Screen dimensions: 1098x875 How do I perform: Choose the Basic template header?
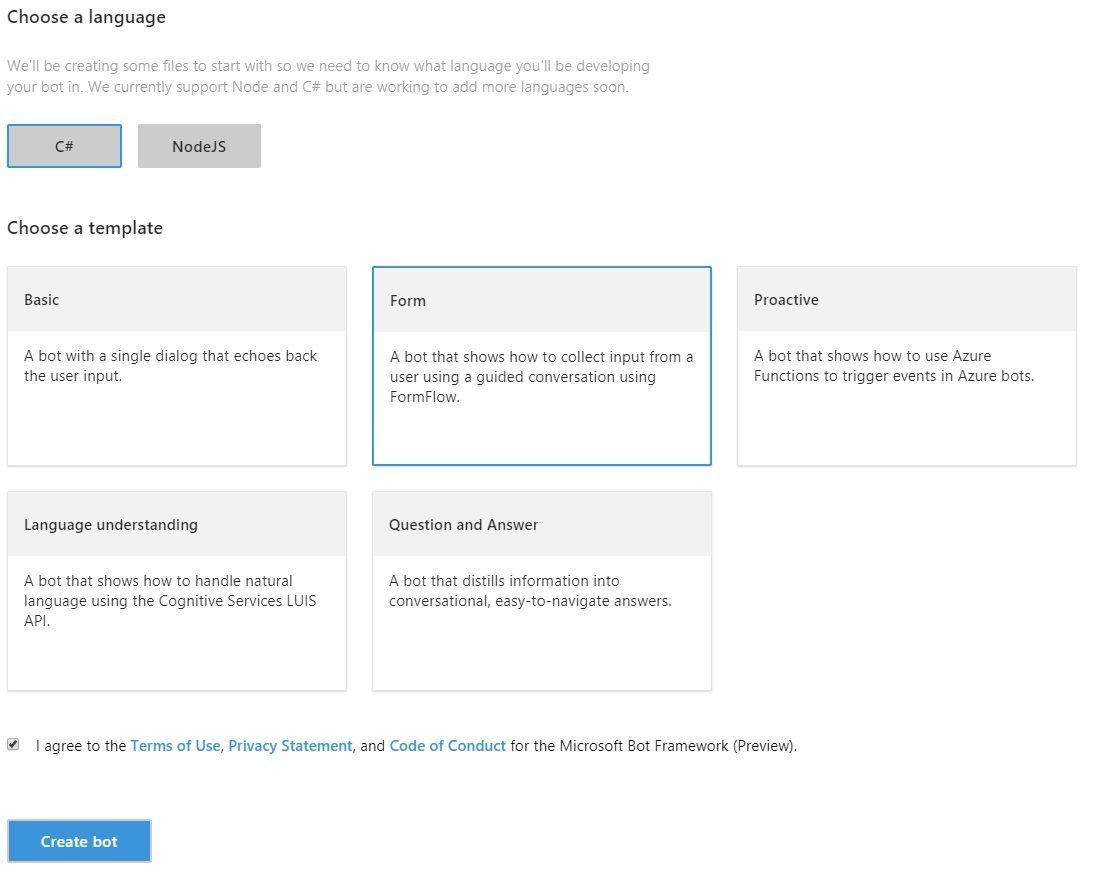click(x=42, y=299)
